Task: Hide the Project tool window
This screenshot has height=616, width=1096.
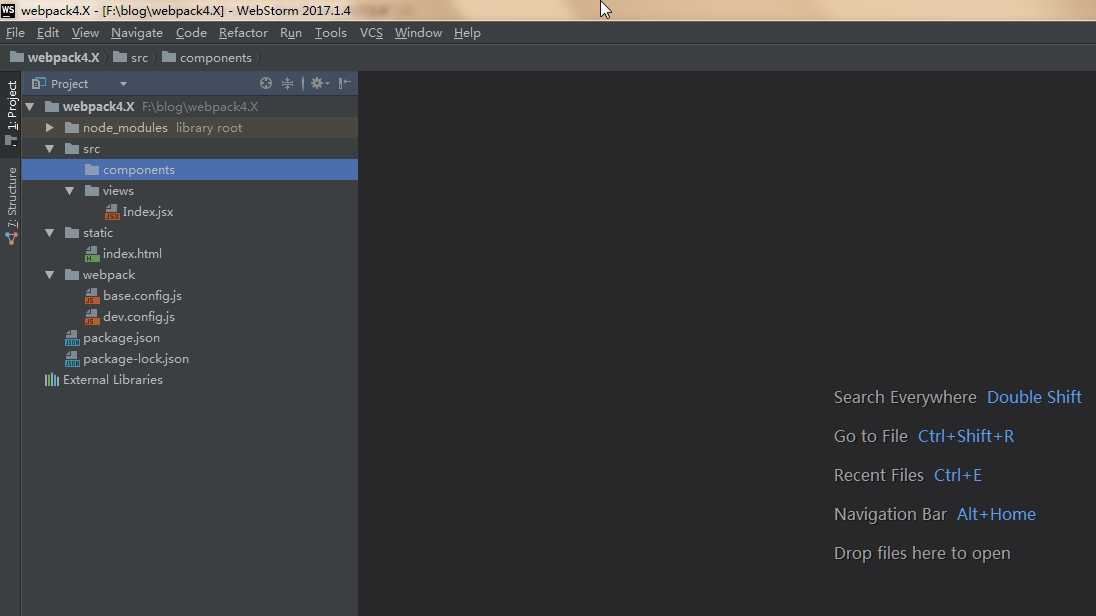Action: click(344, 83)
